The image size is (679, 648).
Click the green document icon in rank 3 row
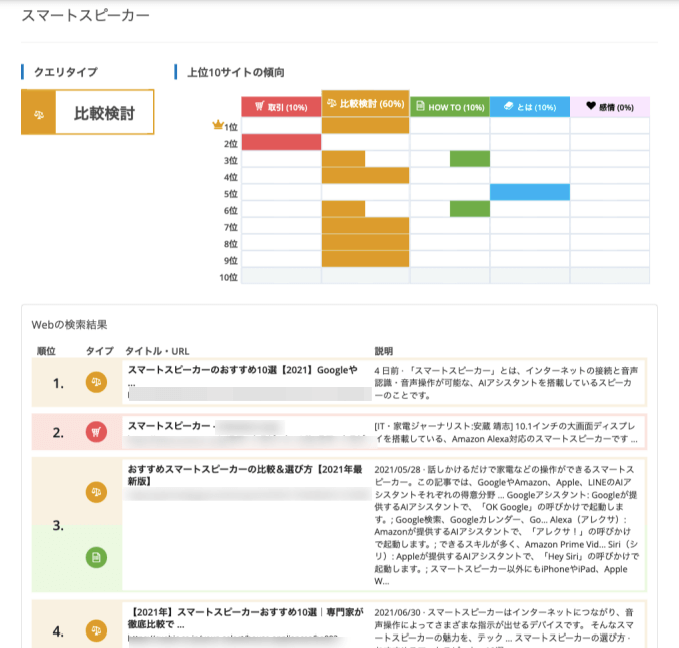point(96,557)
